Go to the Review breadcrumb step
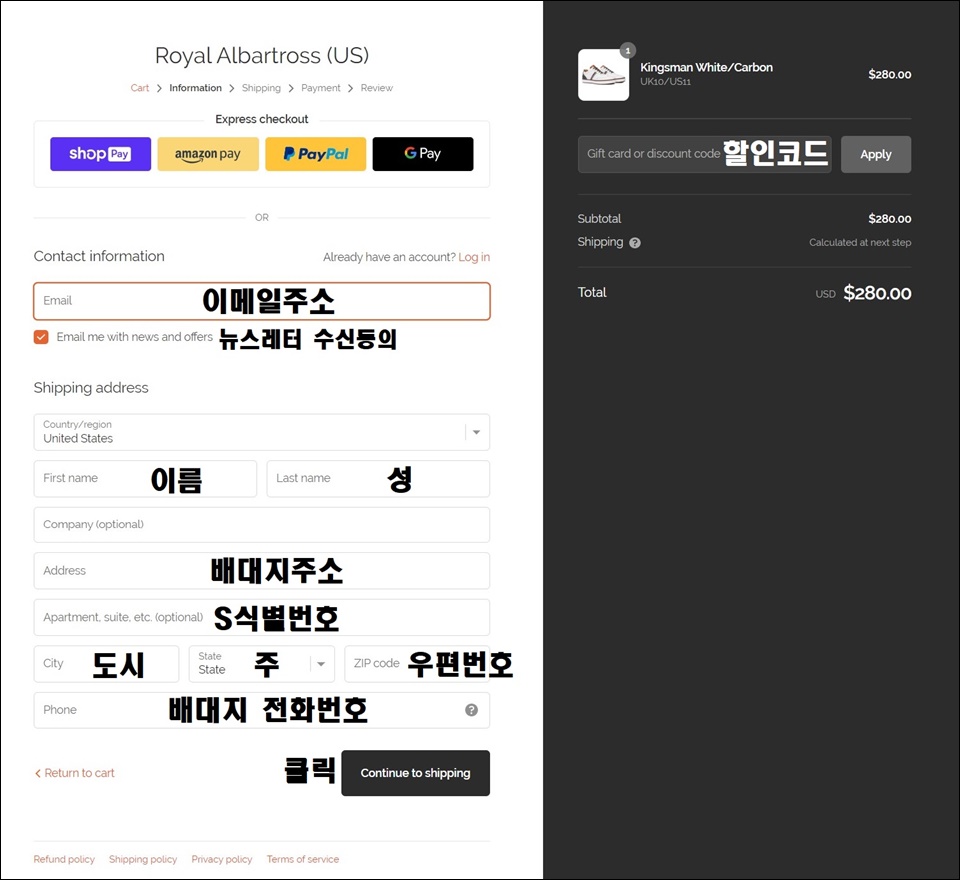This screenshot has height=880, width=960. point(377,88)
